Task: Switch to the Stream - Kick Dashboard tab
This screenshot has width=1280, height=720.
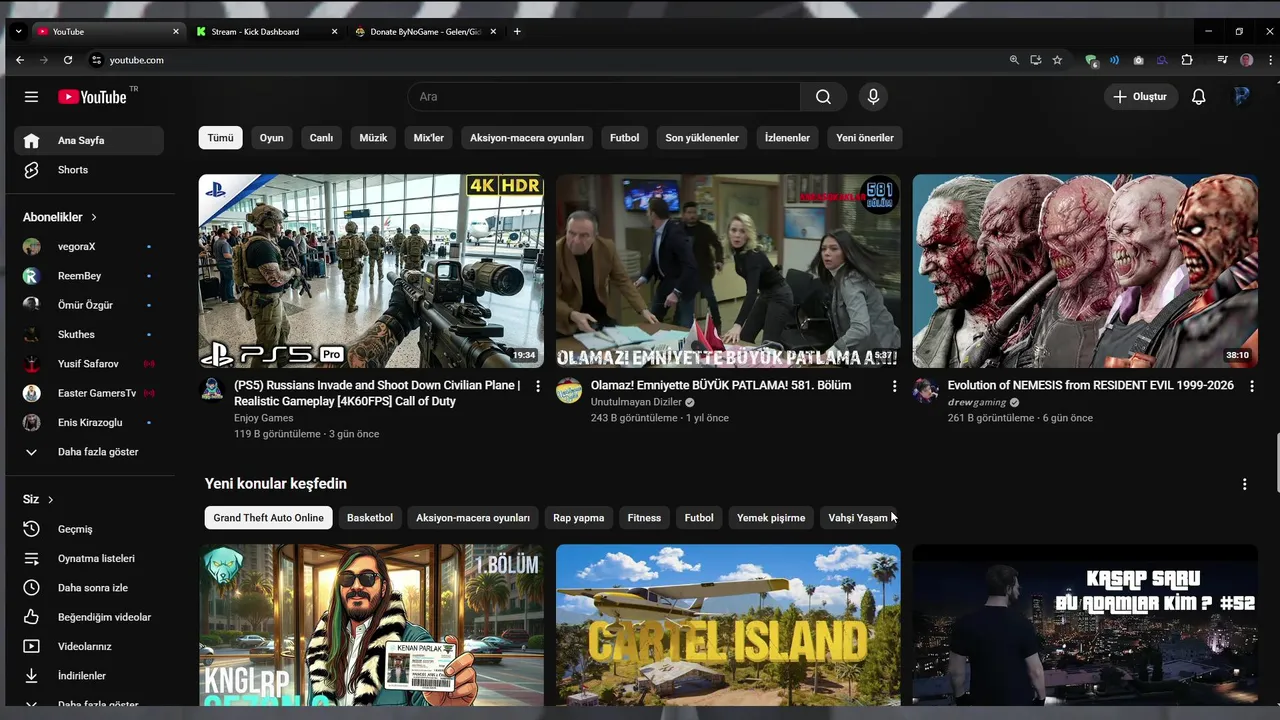Action: click(265, 32)
